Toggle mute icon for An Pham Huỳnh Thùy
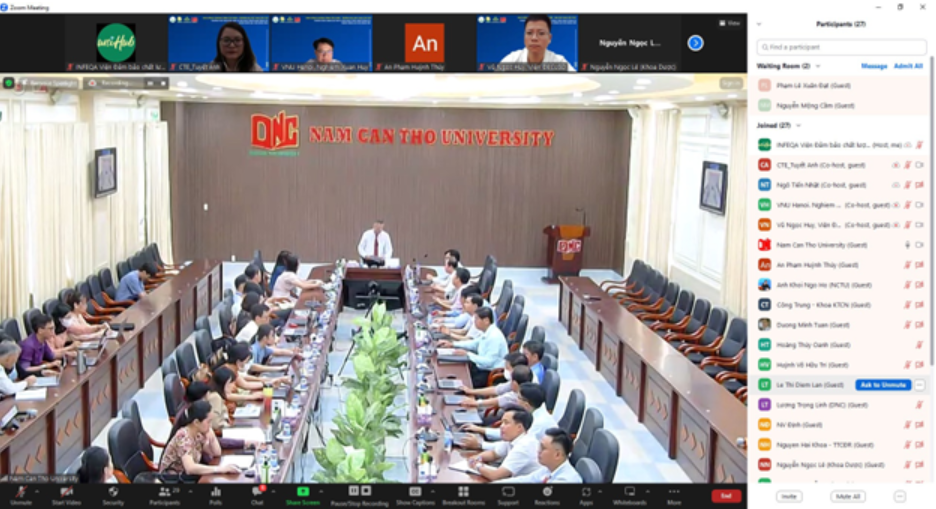This screenshot has height=509, width=936. click(907, 265)
